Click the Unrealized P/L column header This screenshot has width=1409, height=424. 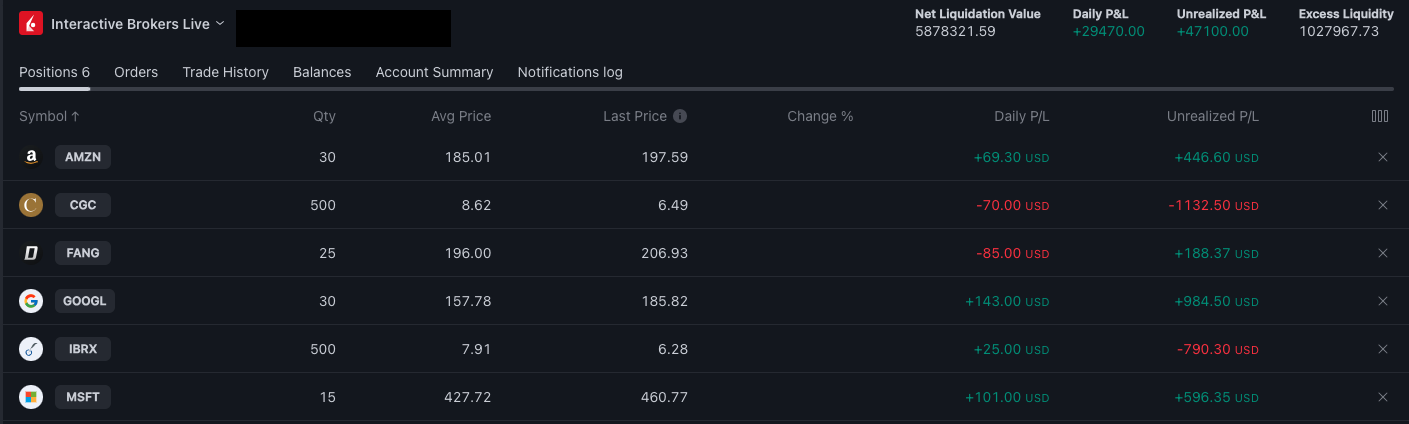(x=1212, y=116)
